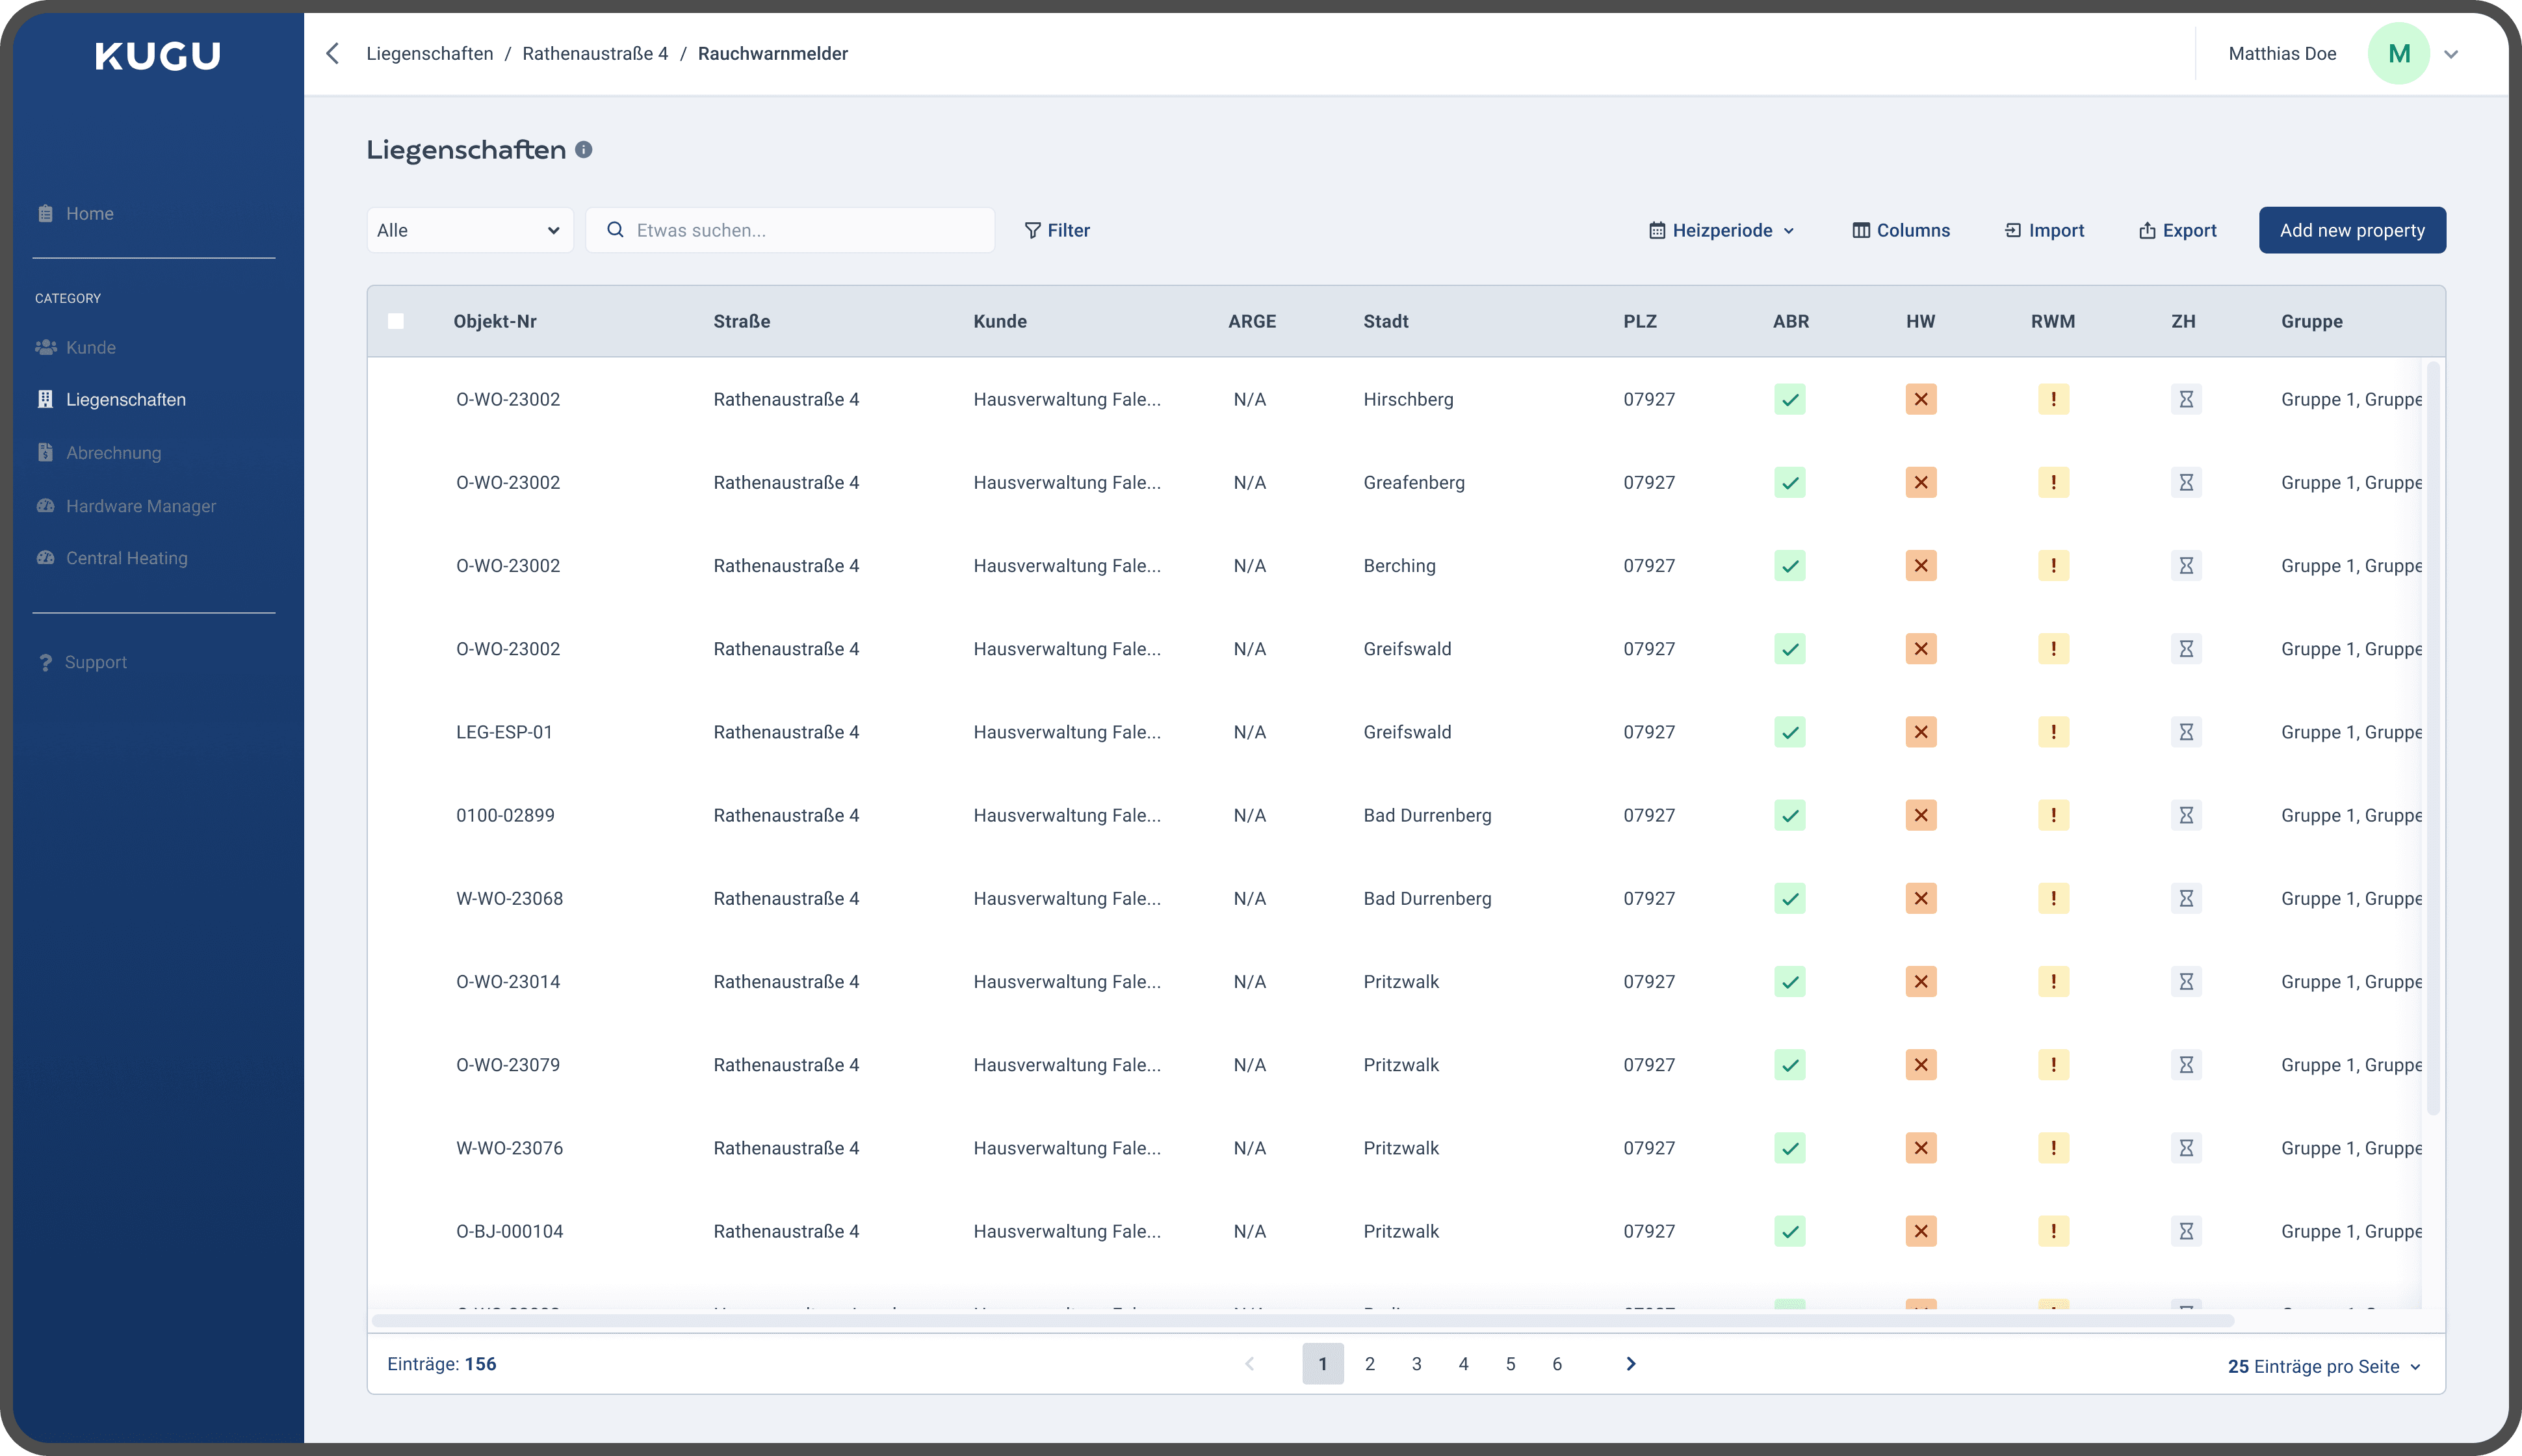Click the Add new property button

coord(2351,231)
